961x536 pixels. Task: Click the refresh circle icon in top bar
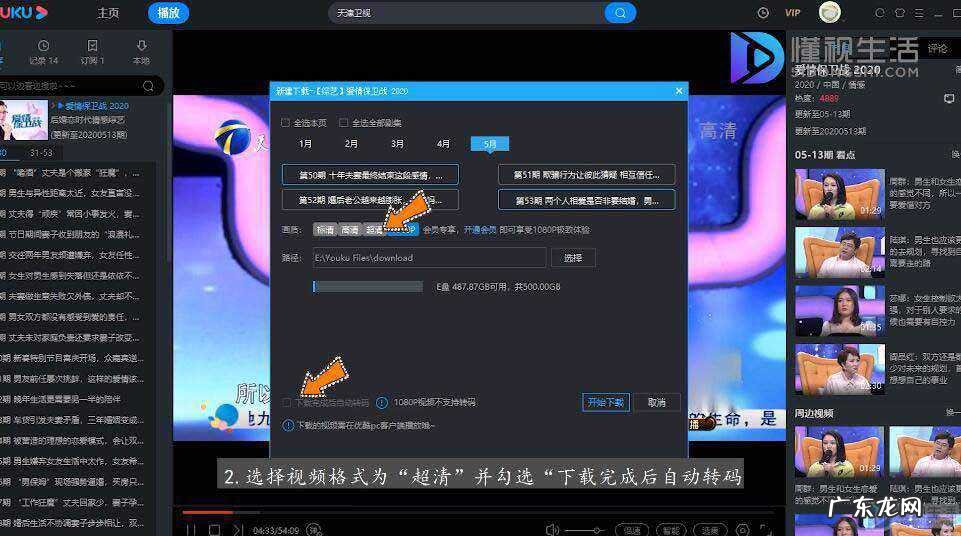[x=880, y=12]
